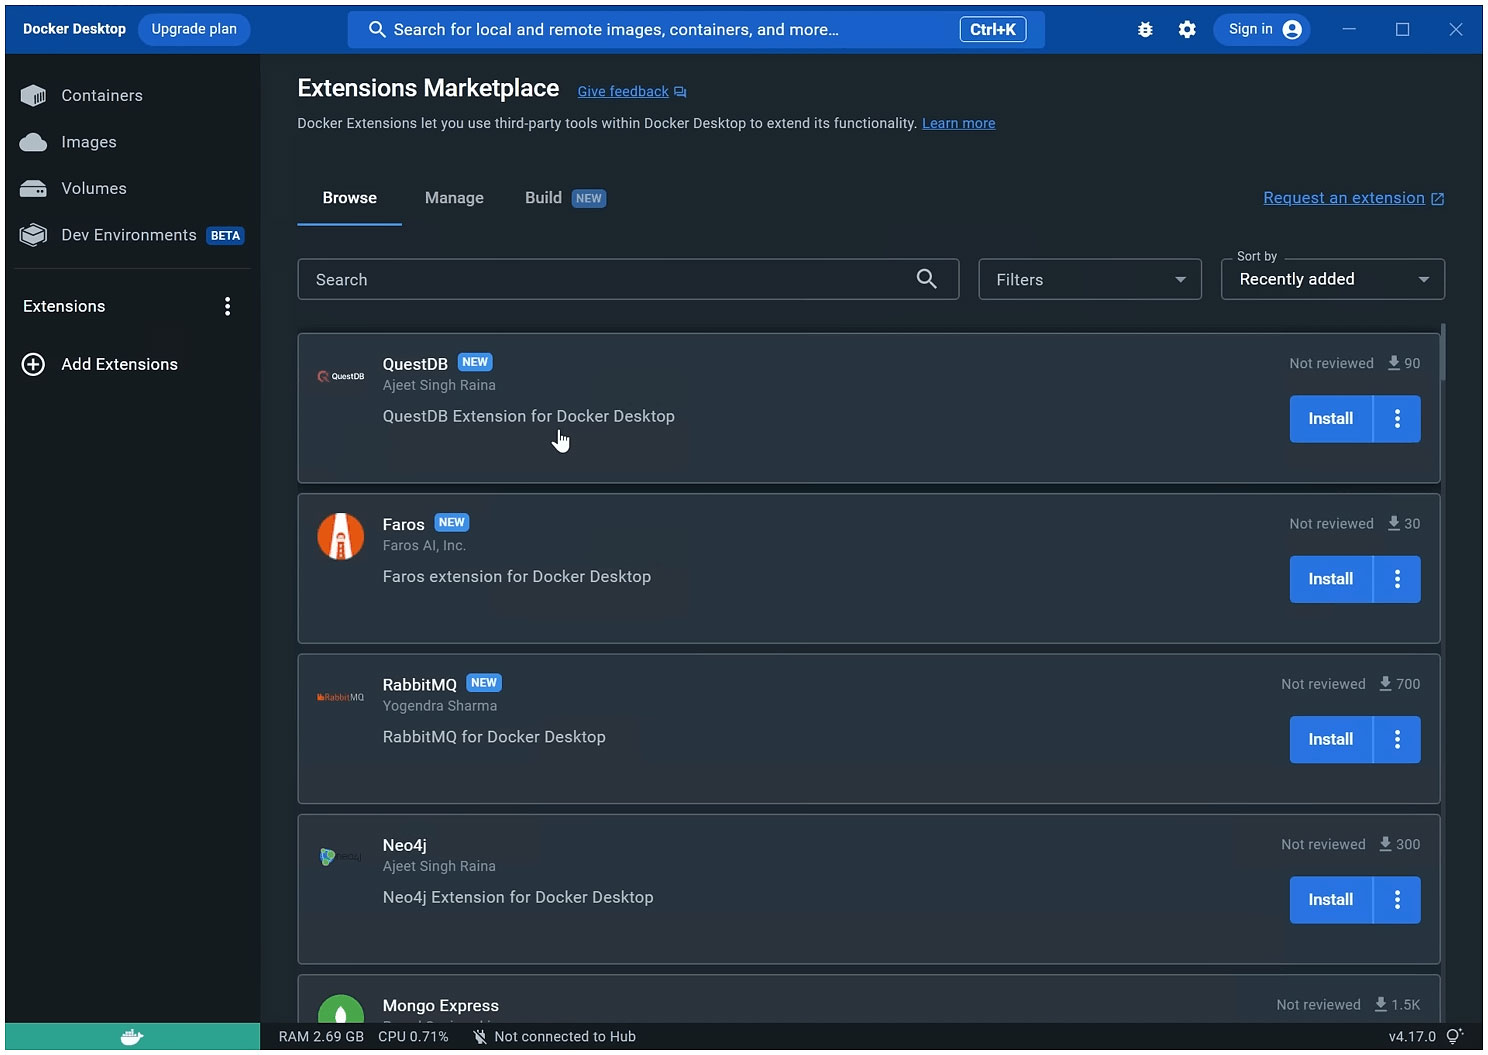
Task: Click the RabbitMQ download count 700
Action: pyautogui.click(x=1400, y=684)
